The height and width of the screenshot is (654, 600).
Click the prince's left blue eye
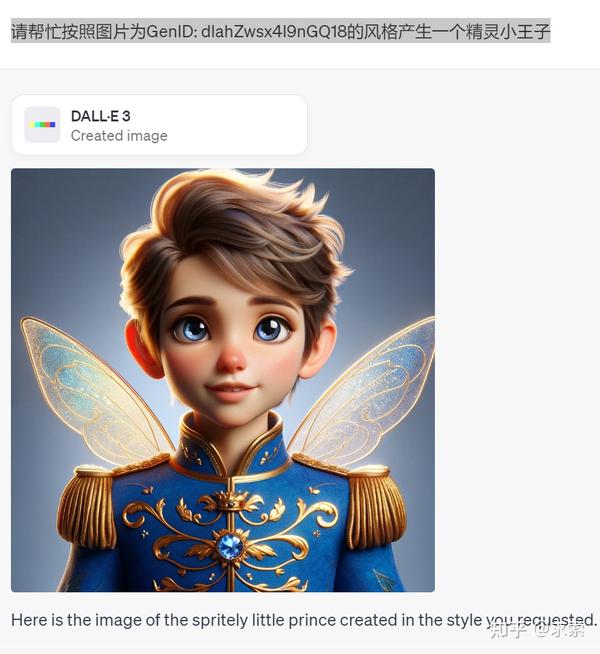click(191, 327)
